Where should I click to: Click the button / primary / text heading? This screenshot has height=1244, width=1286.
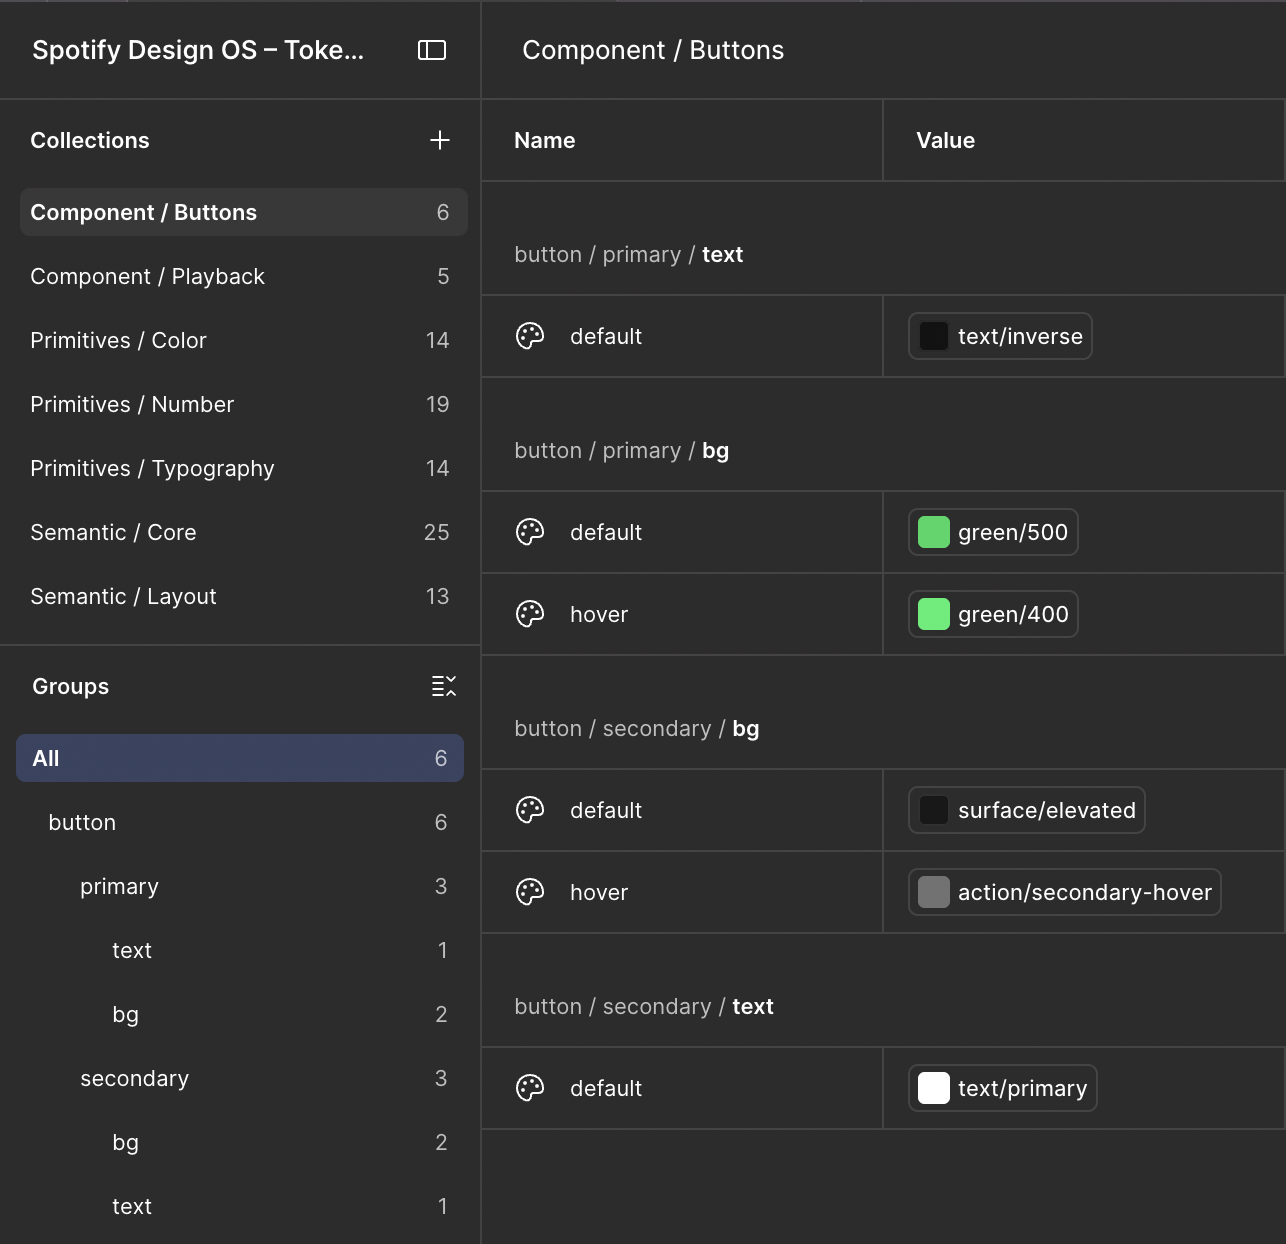click(x=629, y=254)
